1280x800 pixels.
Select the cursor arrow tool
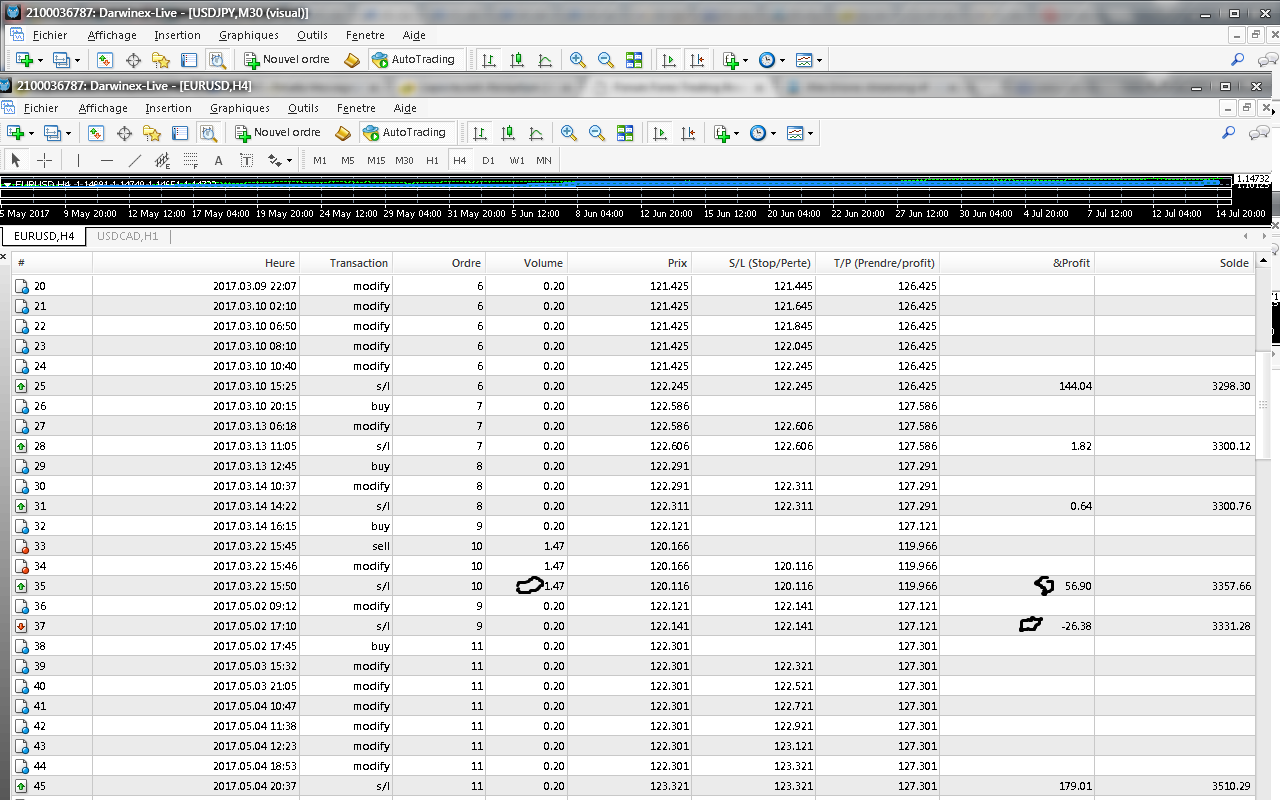pos(15,160)
